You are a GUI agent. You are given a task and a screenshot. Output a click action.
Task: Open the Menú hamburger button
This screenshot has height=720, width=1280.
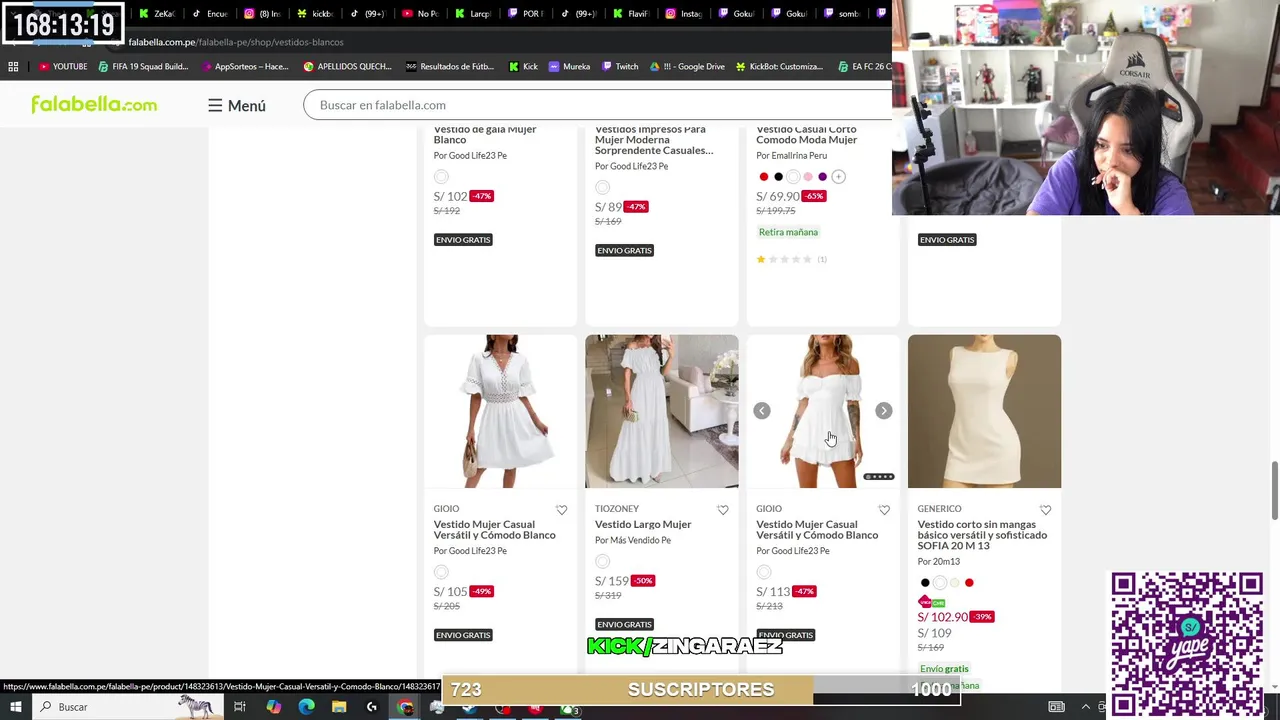click(237, 105)
